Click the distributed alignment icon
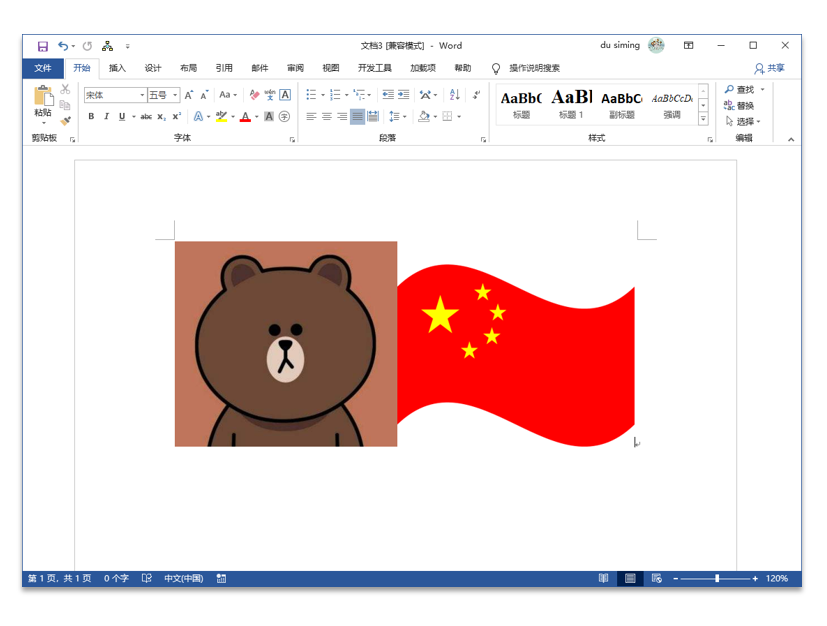 click(x=373, y=117)
